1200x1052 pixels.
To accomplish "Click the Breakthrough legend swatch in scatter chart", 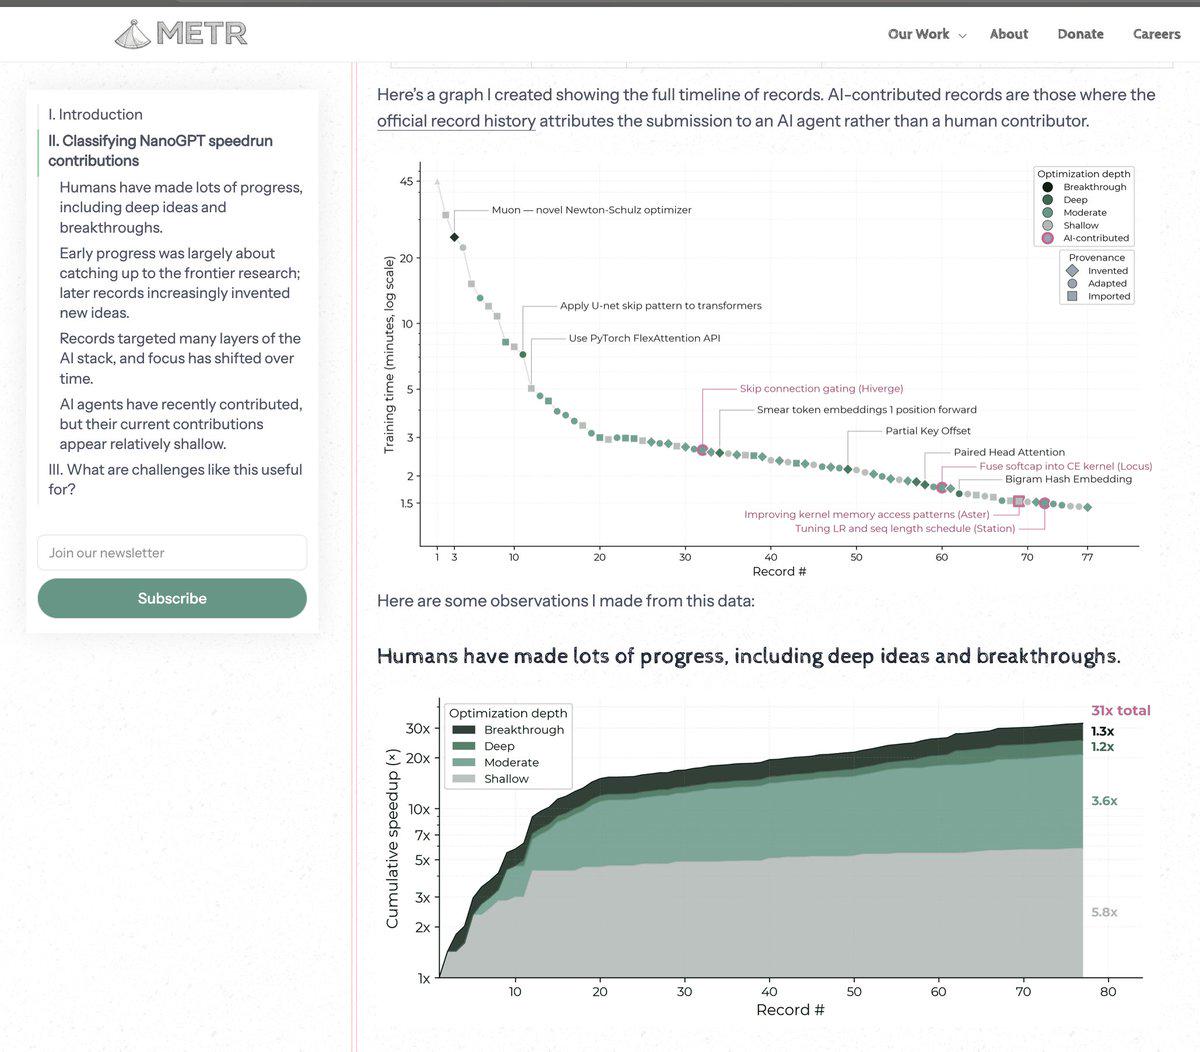I will 1047,187.
